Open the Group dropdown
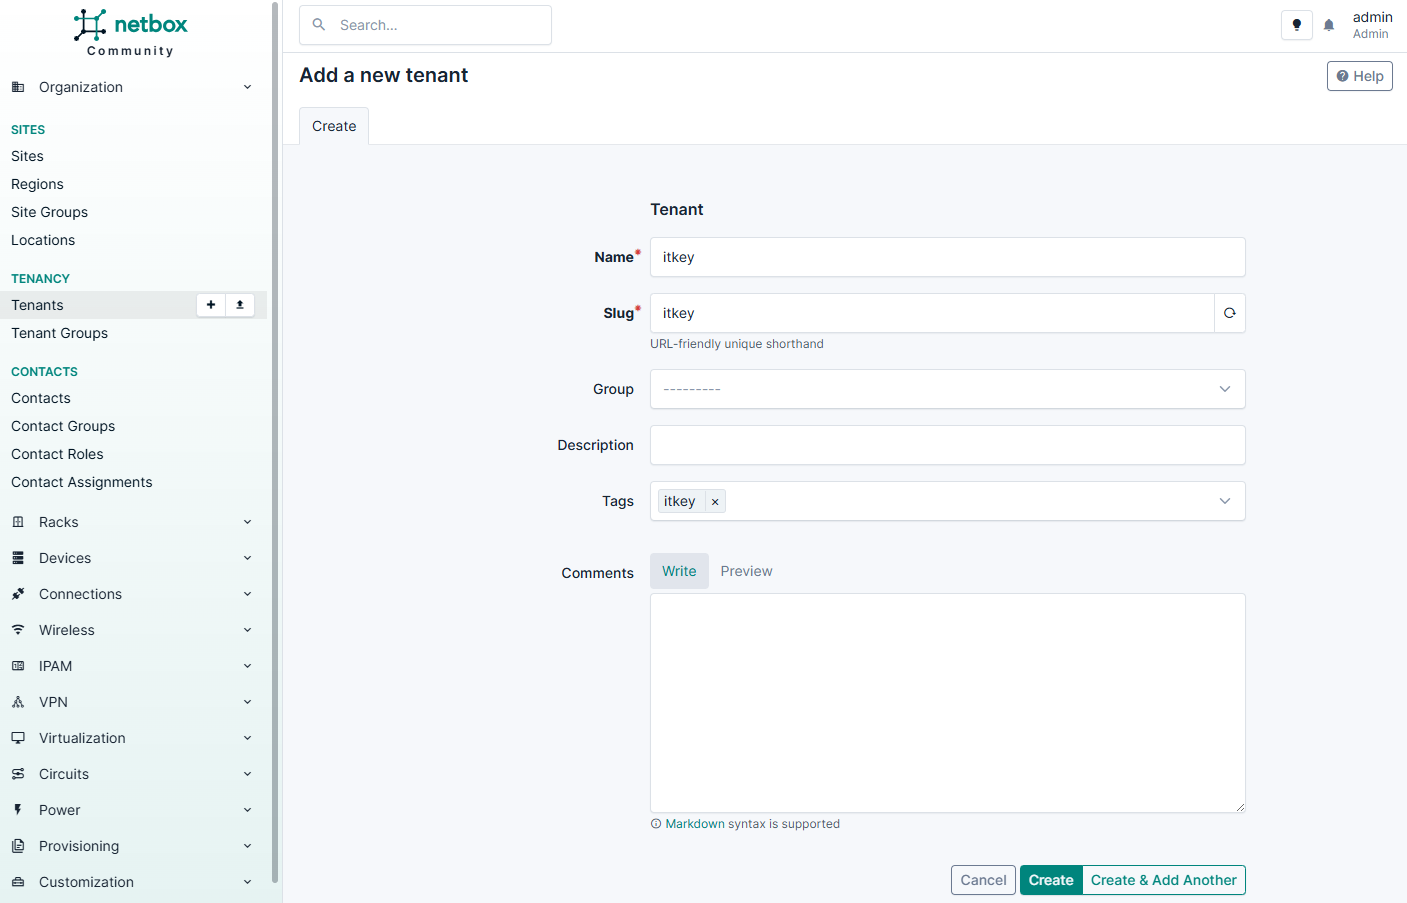 click(x=947, y=389)
